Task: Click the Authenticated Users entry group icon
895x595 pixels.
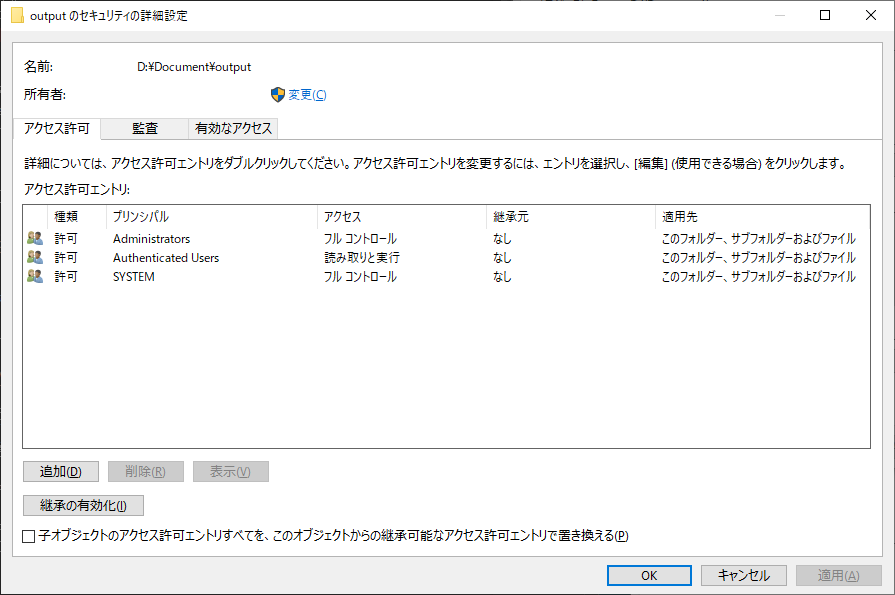Action: 35,258
